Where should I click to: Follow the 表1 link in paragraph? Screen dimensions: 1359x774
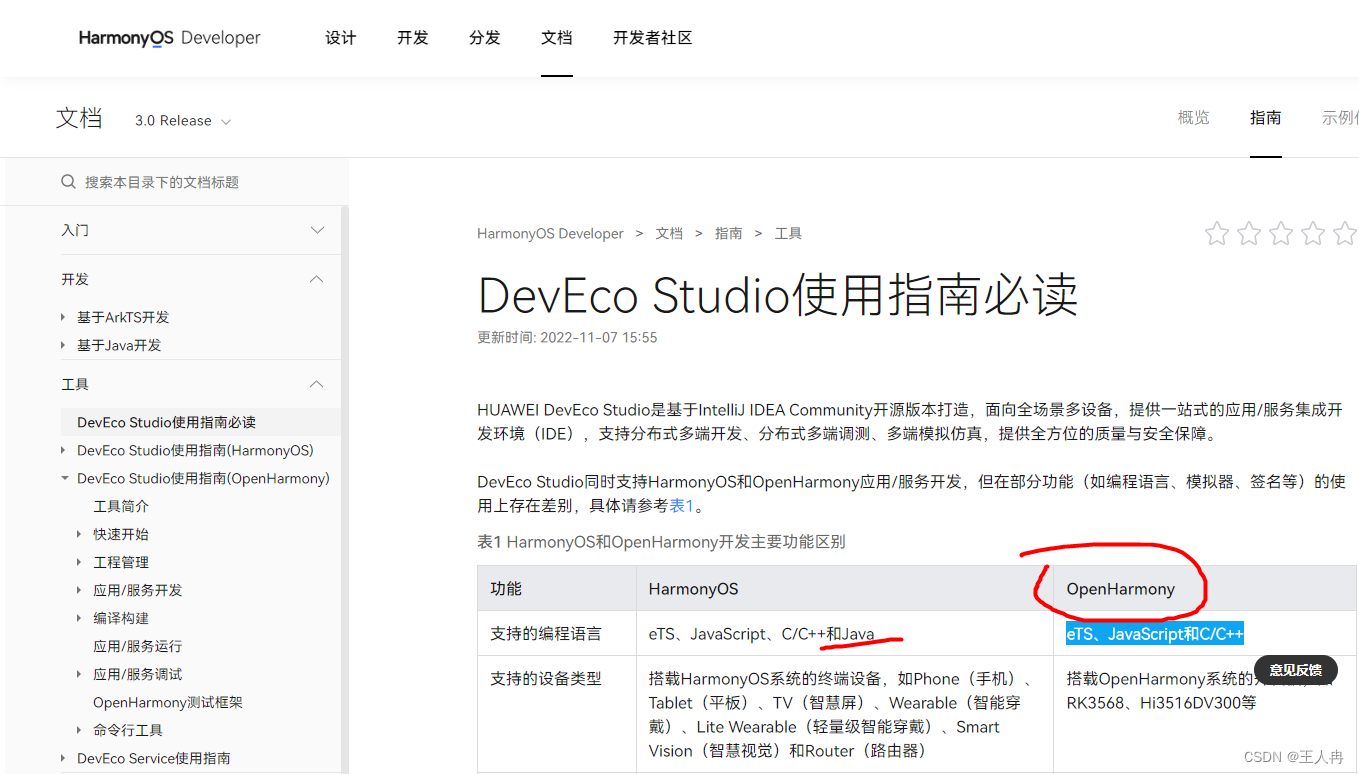click(681, 506)
